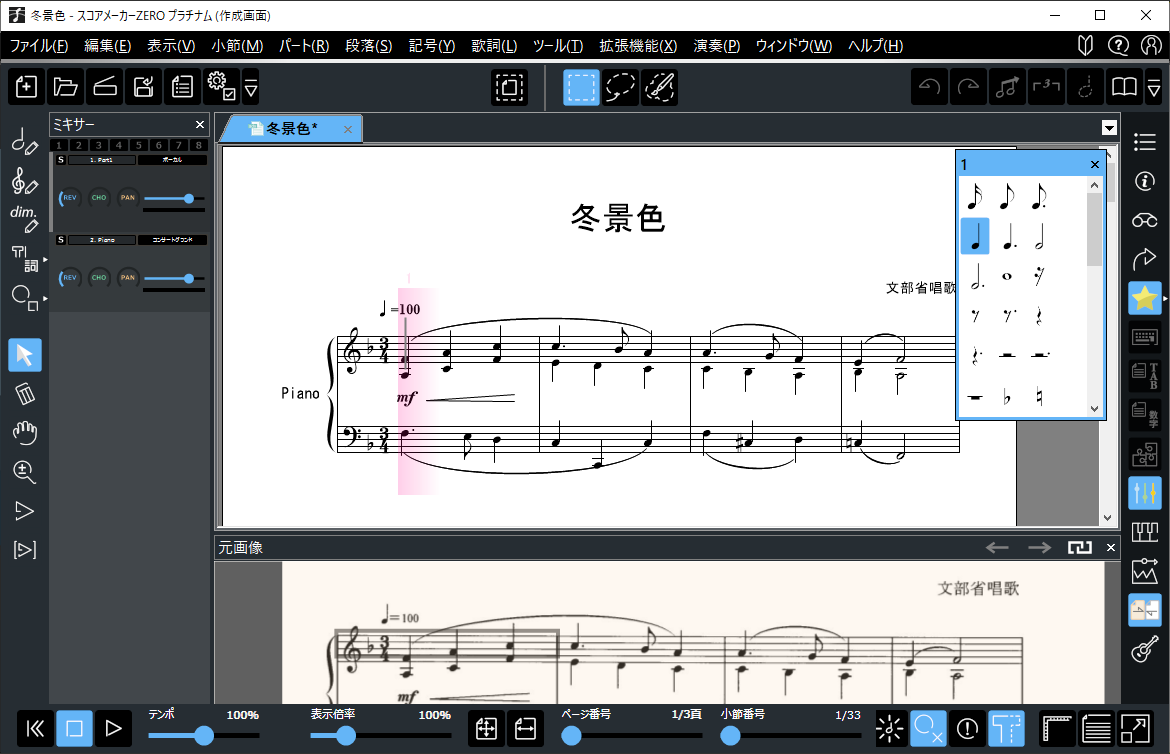Toggle the mixer panel button in sidebar

point(1145,493)
